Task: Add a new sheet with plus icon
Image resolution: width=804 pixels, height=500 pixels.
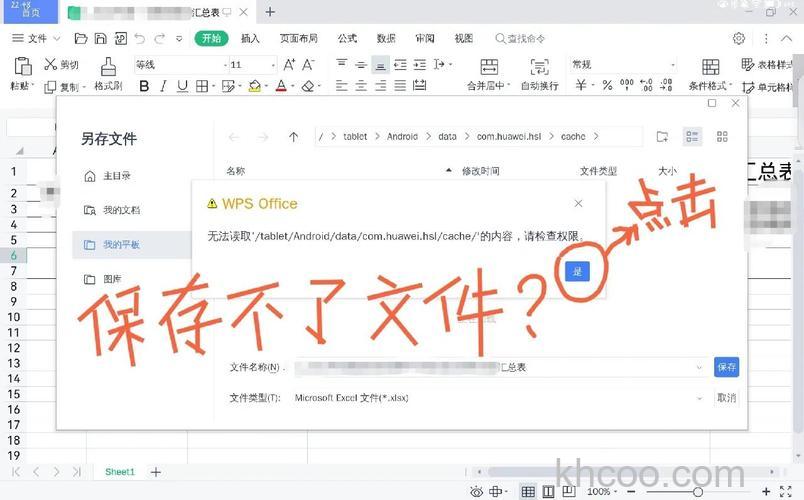Action: [x=156, y=472]
